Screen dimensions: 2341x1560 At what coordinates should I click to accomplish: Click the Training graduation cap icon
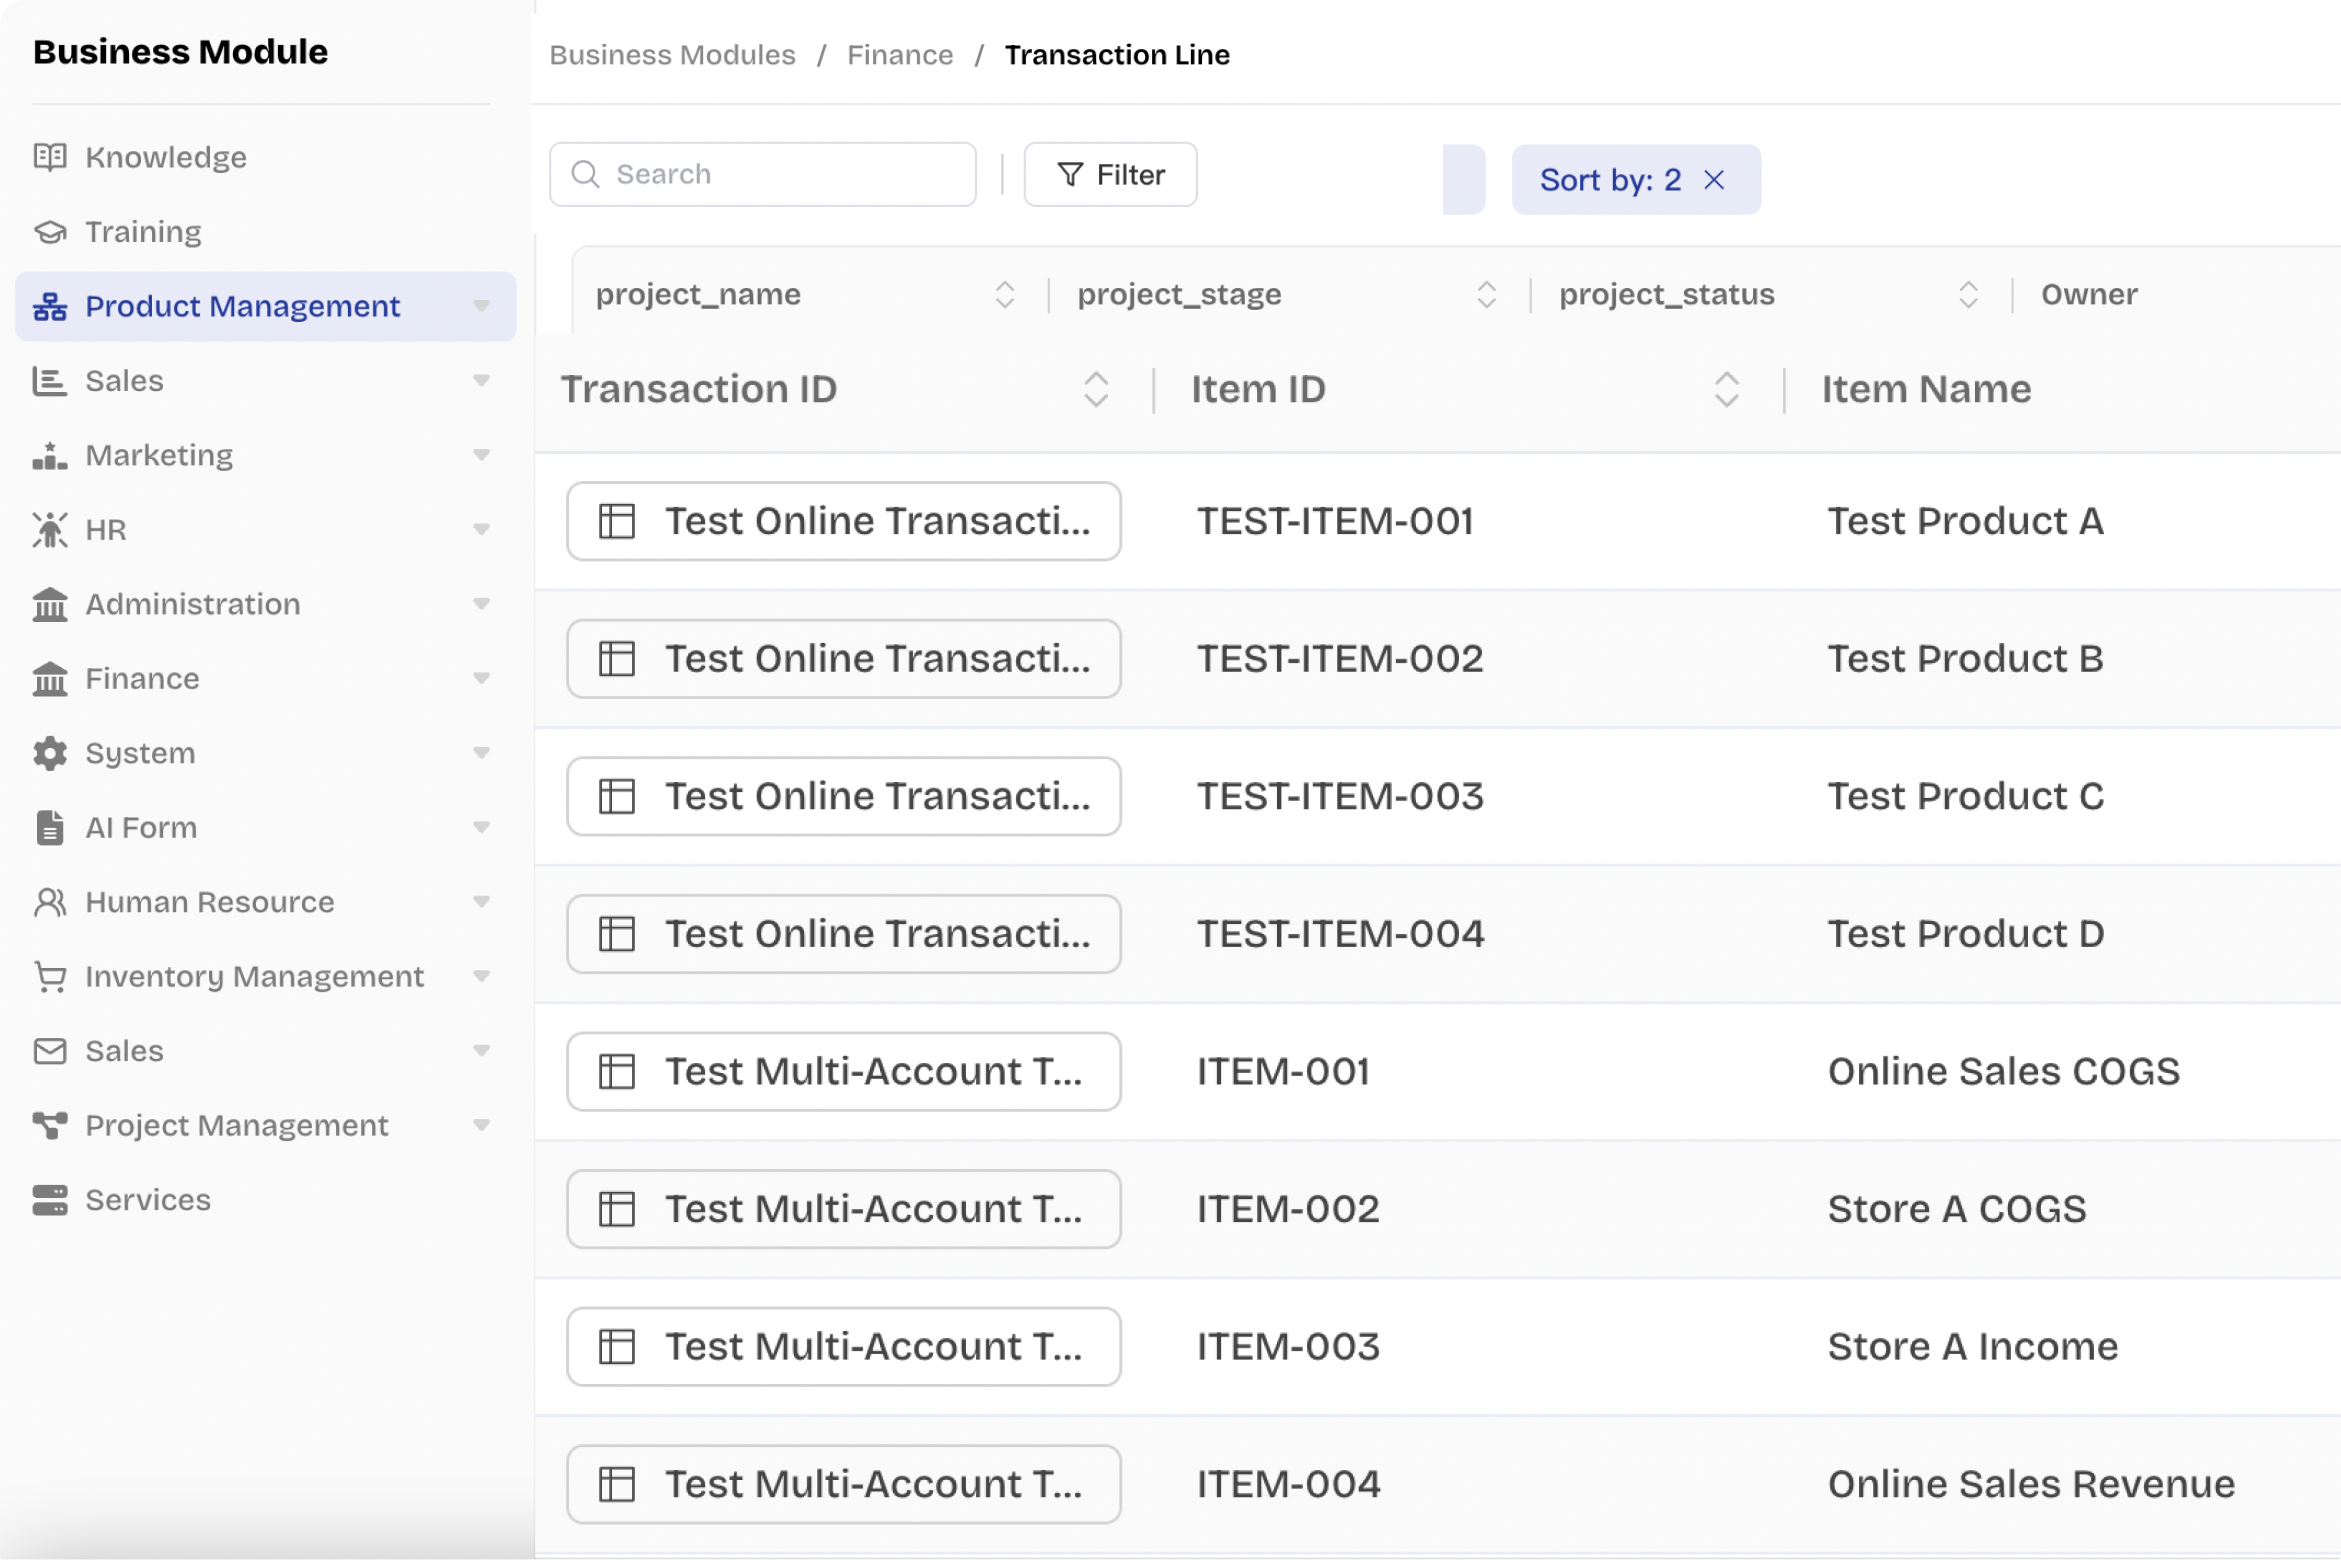[50, 232]
